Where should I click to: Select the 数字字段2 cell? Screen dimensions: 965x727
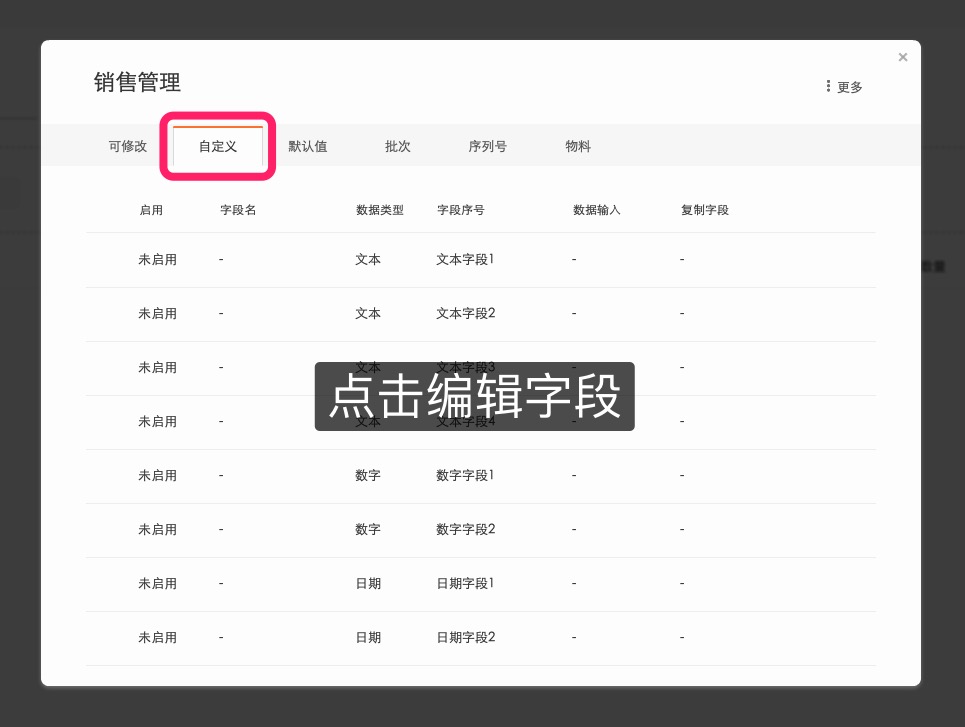point(465,530)
